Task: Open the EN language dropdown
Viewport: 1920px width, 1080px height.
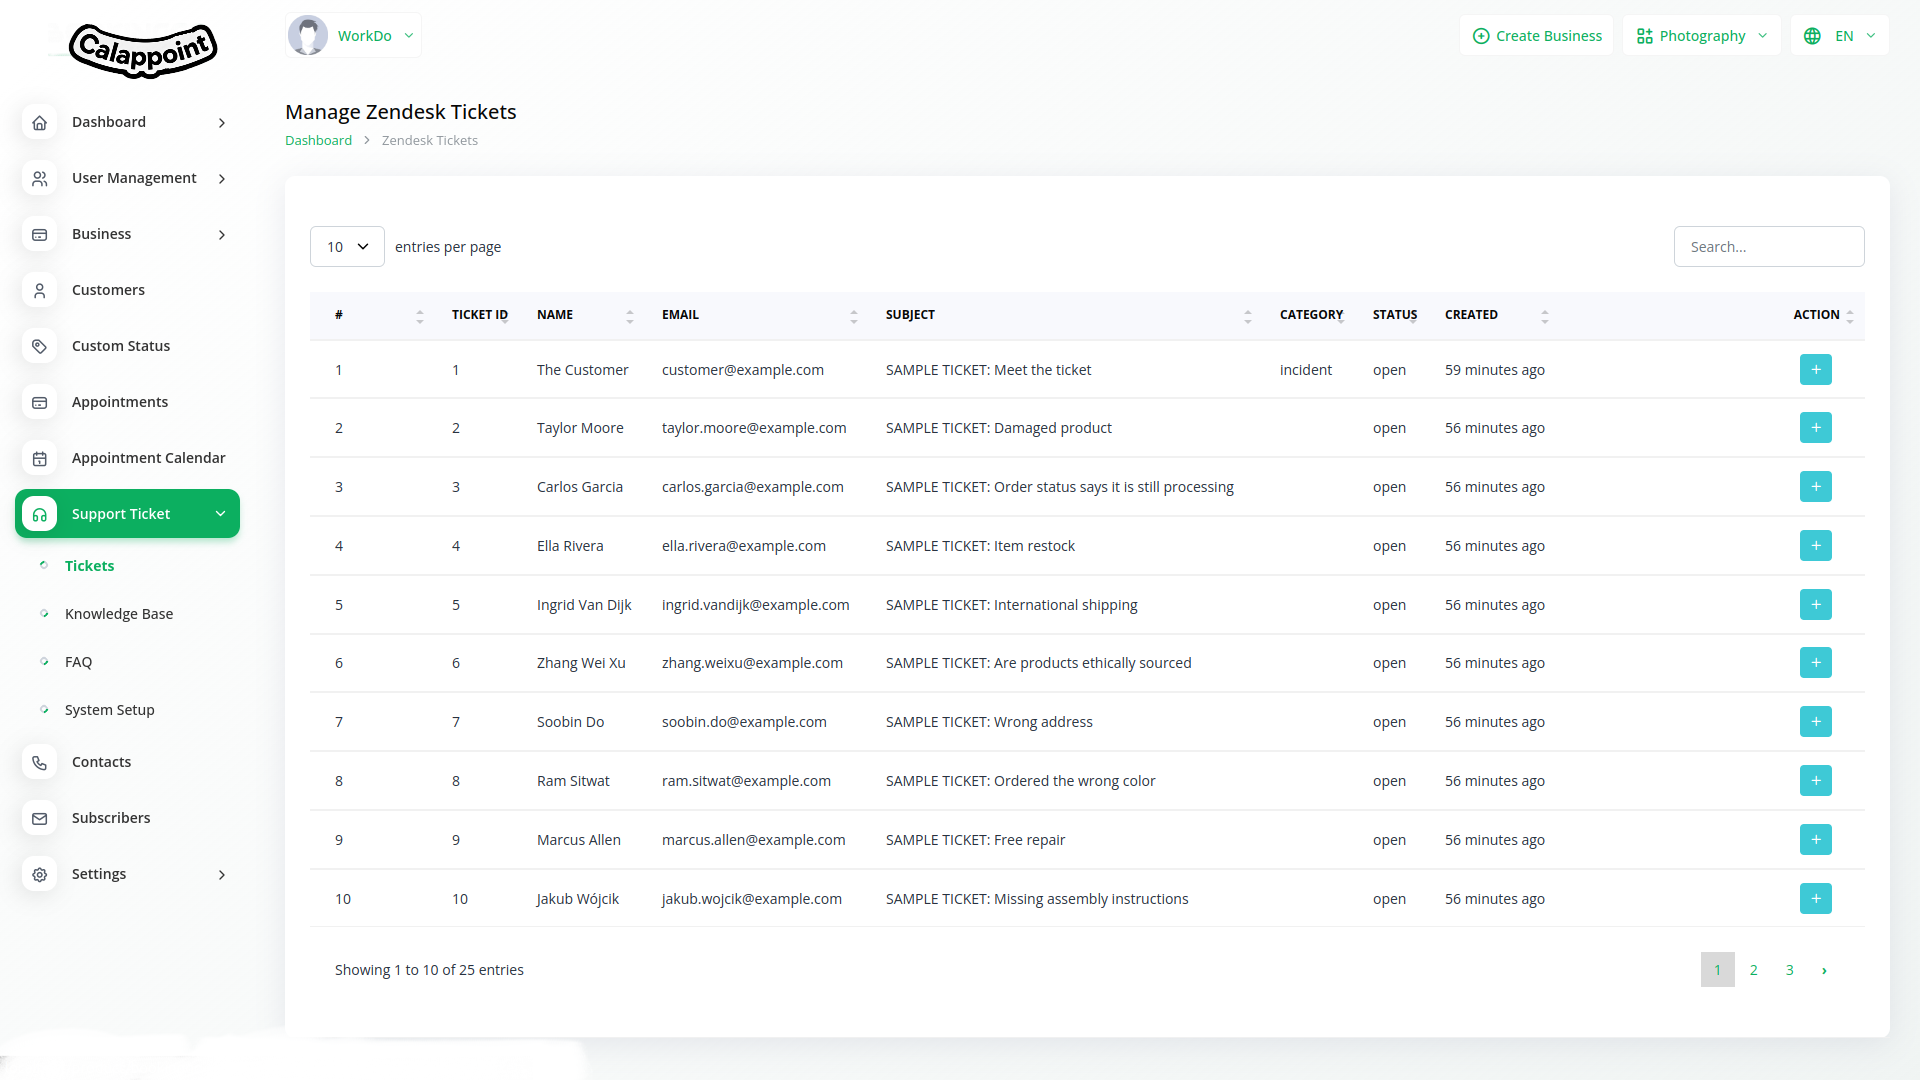Action: [x=1840, y=36]
